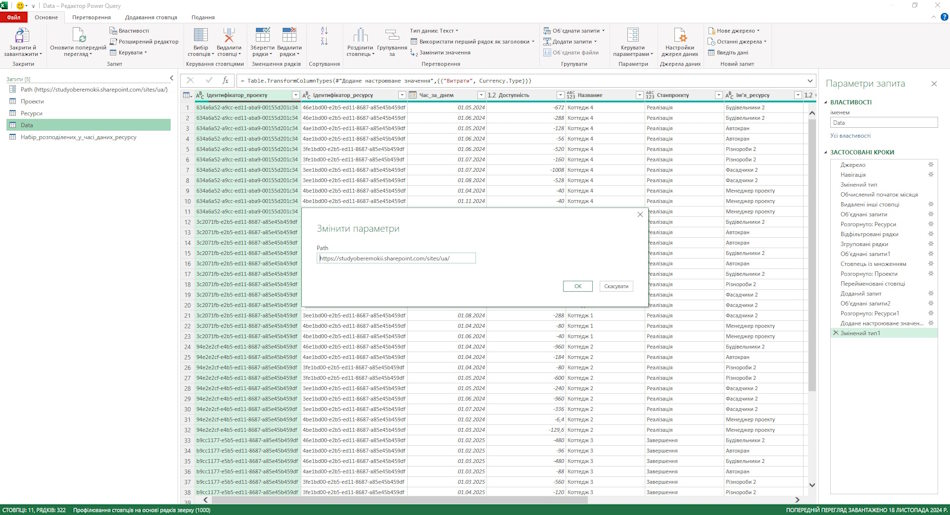This screenshot has height=515, width=950.
Task: Sort ascending with top sort icon
Action: (x=324, y=31)
